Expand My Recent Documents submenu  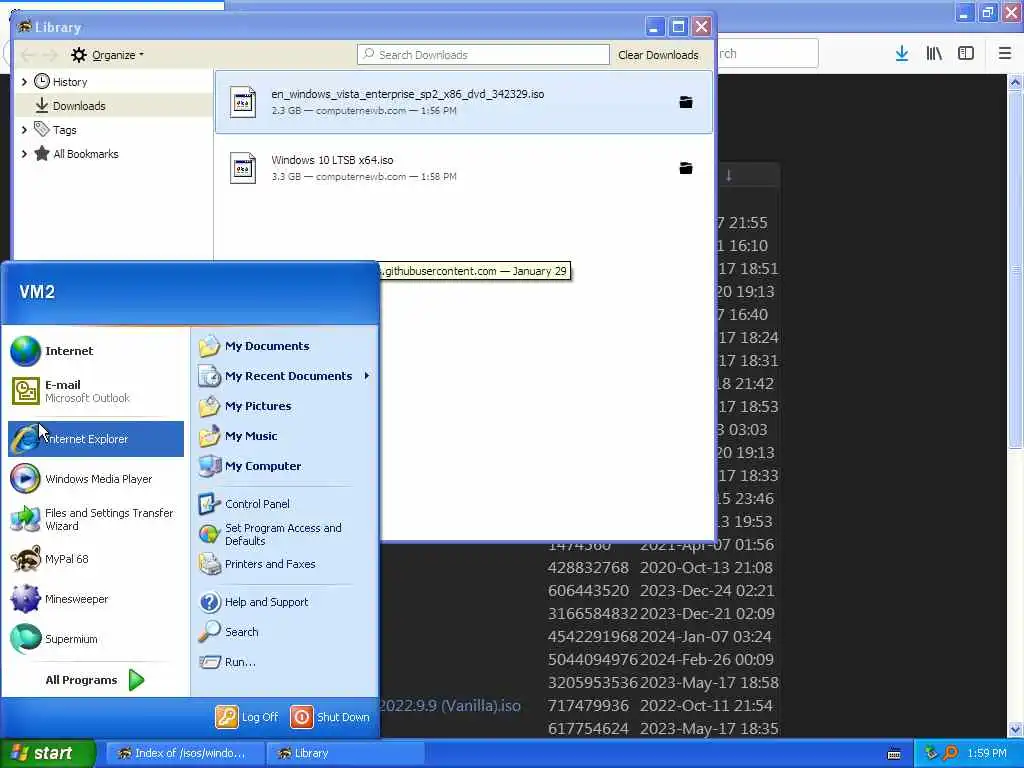285,376
